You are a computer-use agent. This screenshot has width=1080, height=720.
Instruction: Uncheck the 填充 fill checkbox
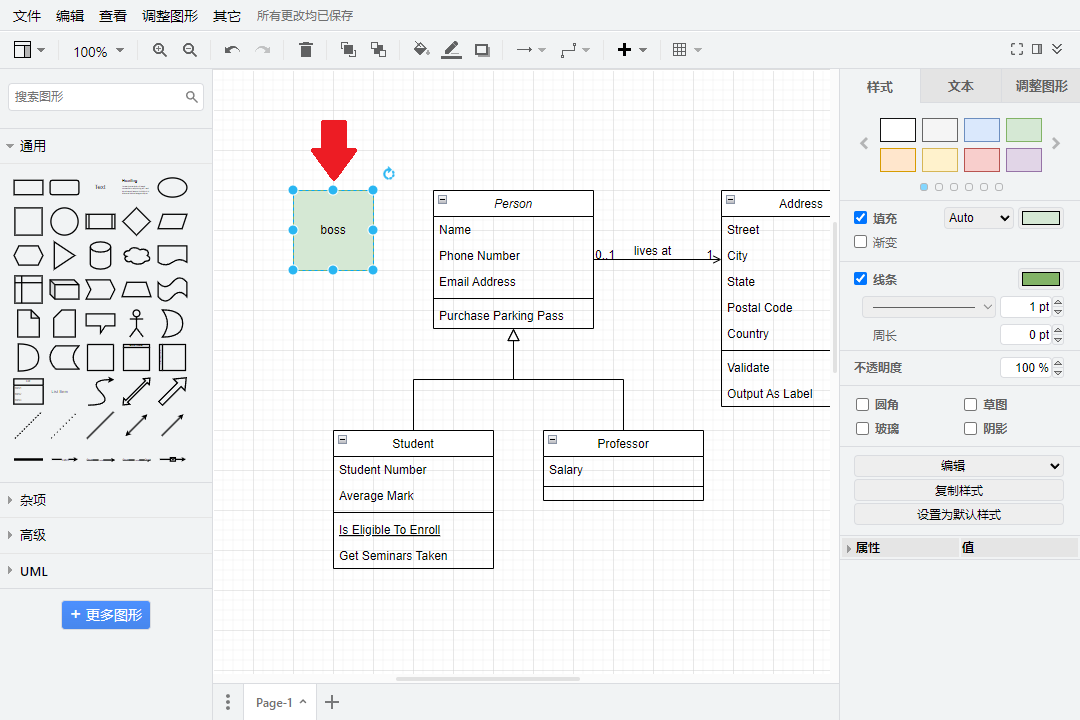(861, 218)
